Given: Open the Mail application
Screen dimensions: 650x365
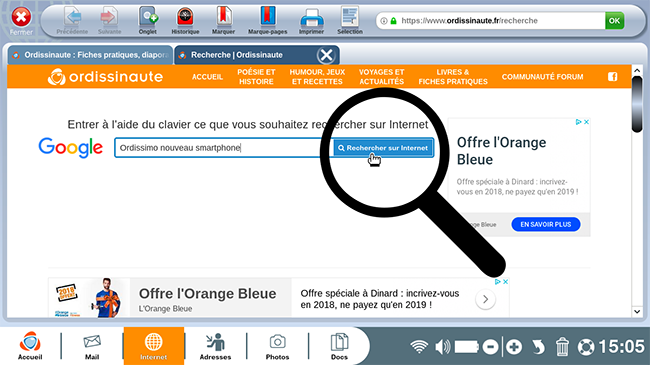Looking at the screenshot, I should click(92, 346).
